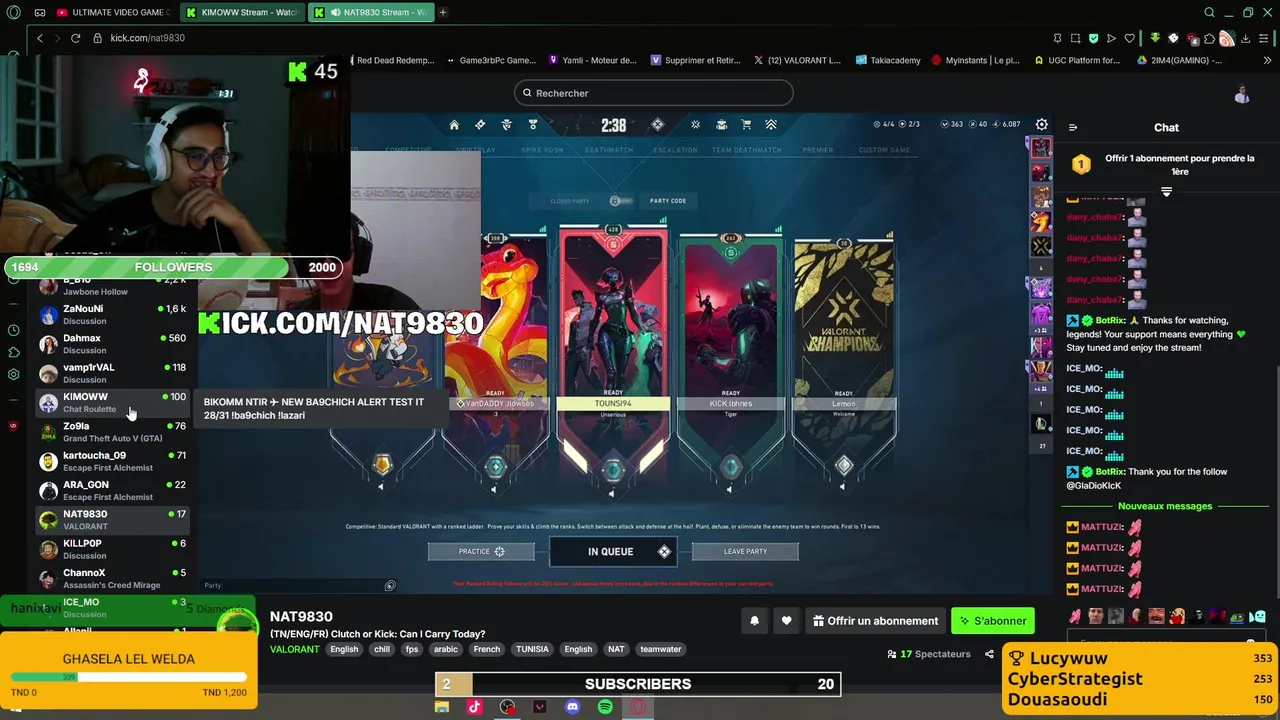Click the site lock icon in address bar

(98, 38)
